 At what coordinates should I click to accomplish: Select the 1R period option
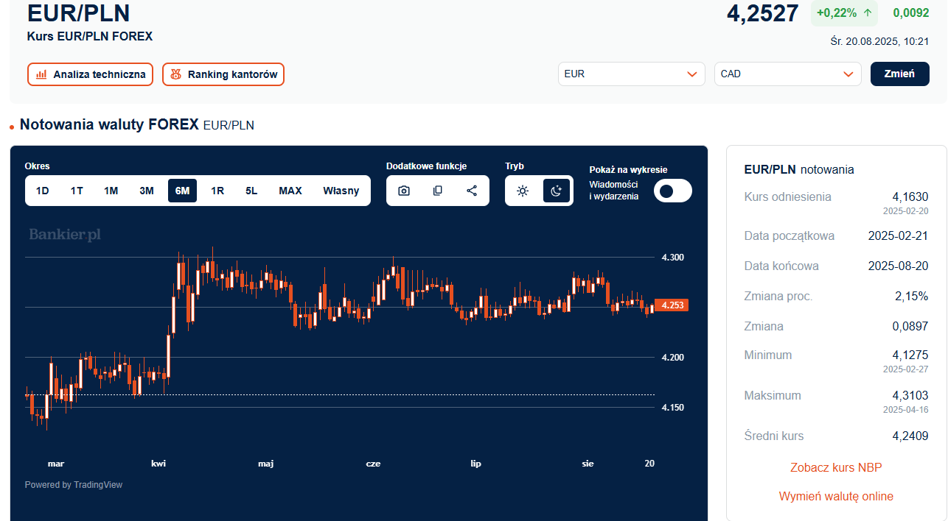(x=218, y=191)
